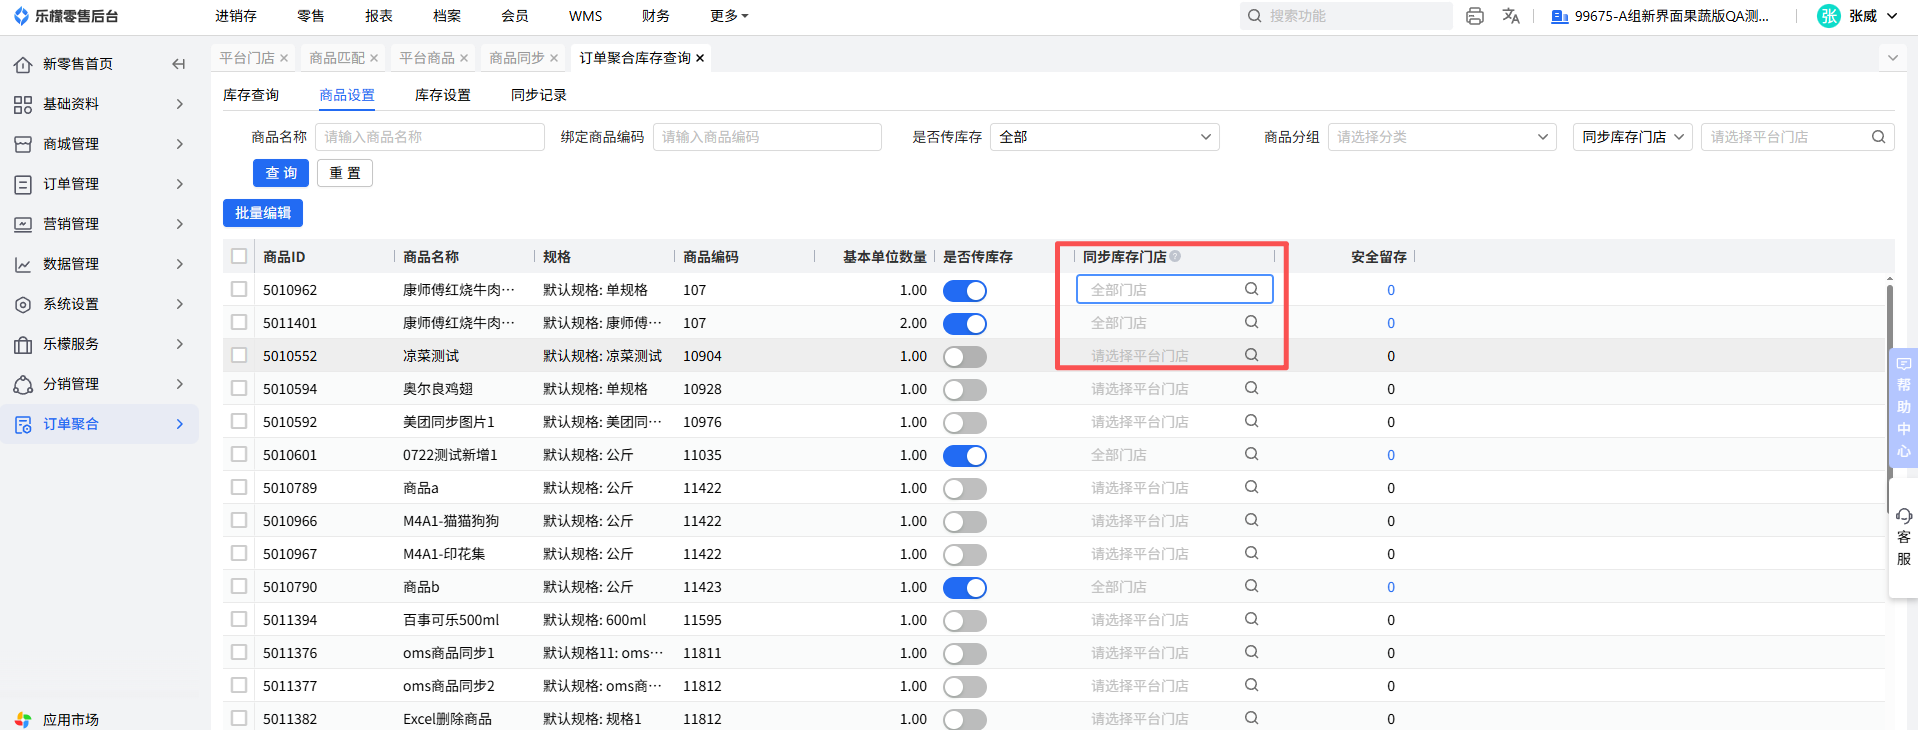The height and width of the screenshot is (730, 1918).
Task: Check the box for product 5010552
Action: click(239, 355)
